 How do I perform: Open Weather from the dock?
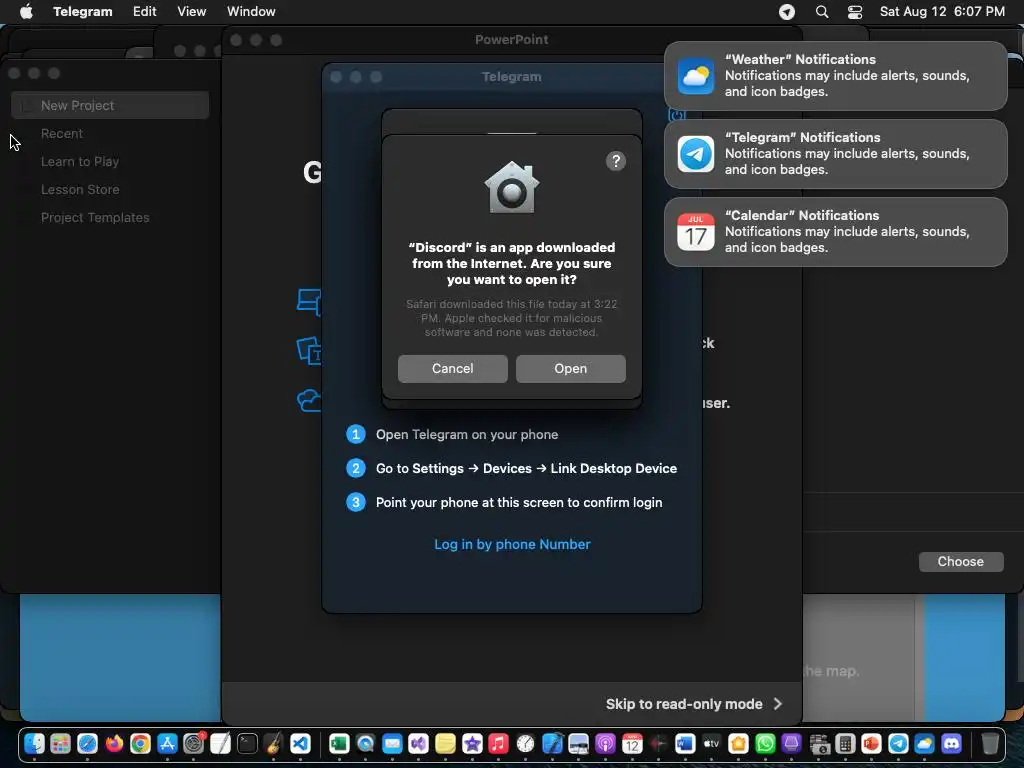tap(925, 743)
